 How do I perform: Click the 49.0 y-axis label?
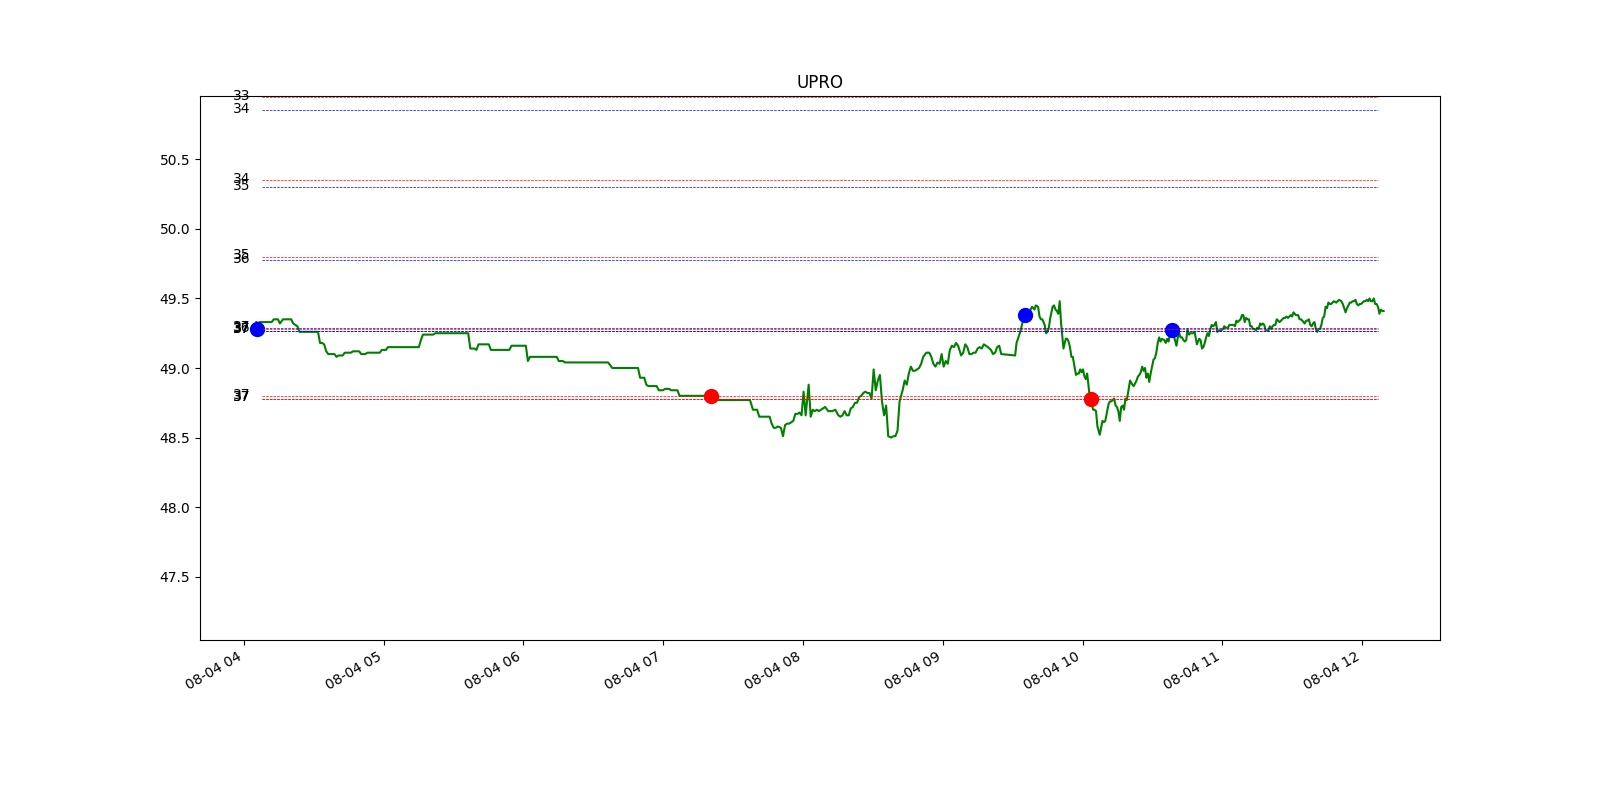tap(174, 369)
